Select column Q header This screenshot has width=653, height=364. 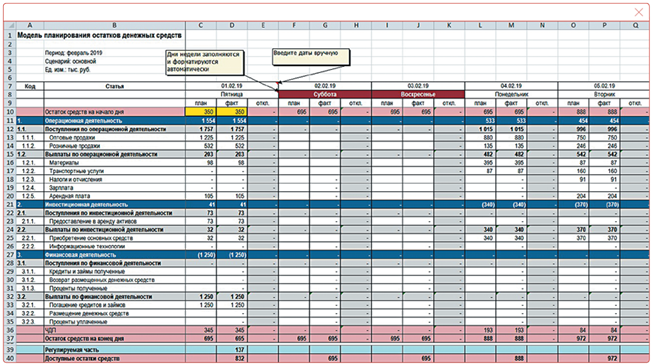point(635,25)
